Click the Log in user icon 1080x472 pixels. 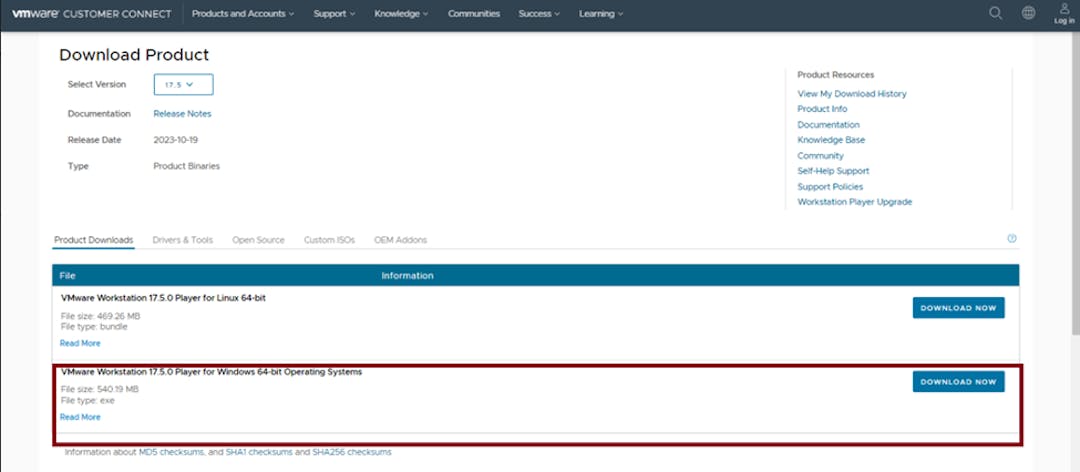click(x=1064, y=13)
